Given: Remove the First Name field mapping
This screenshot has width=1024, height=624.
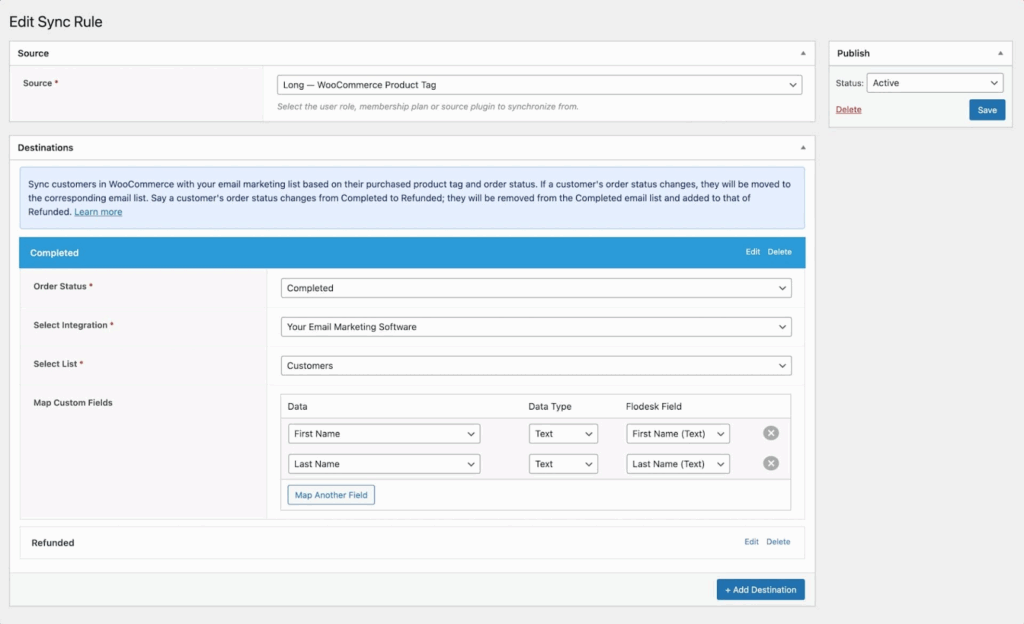Looking at the screenshot, I should (770, 433).
